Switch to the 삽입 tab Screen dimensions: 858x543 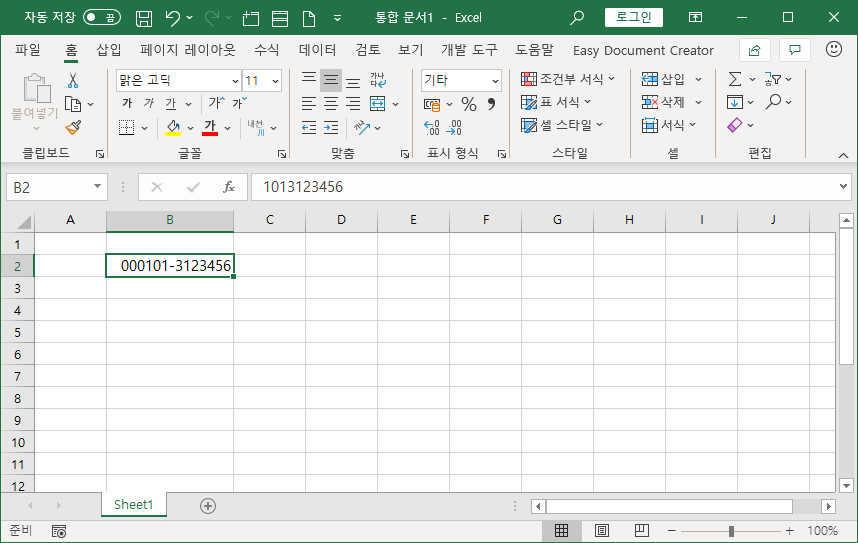(108, 50)
